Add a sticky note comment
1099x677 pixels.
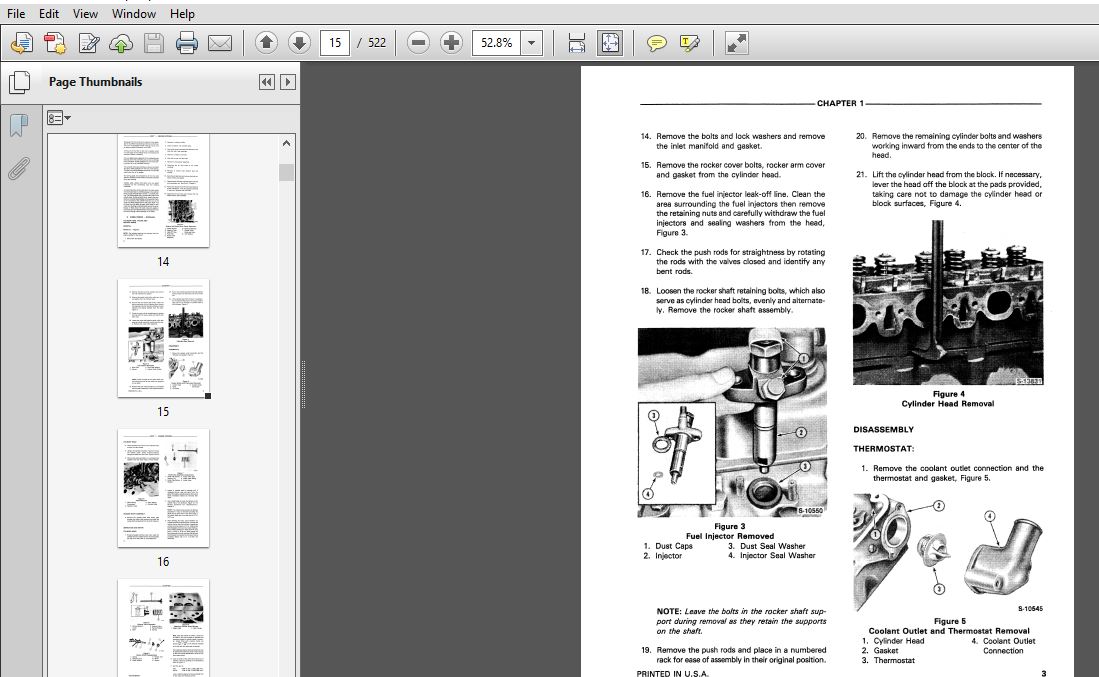pos(656,43)
